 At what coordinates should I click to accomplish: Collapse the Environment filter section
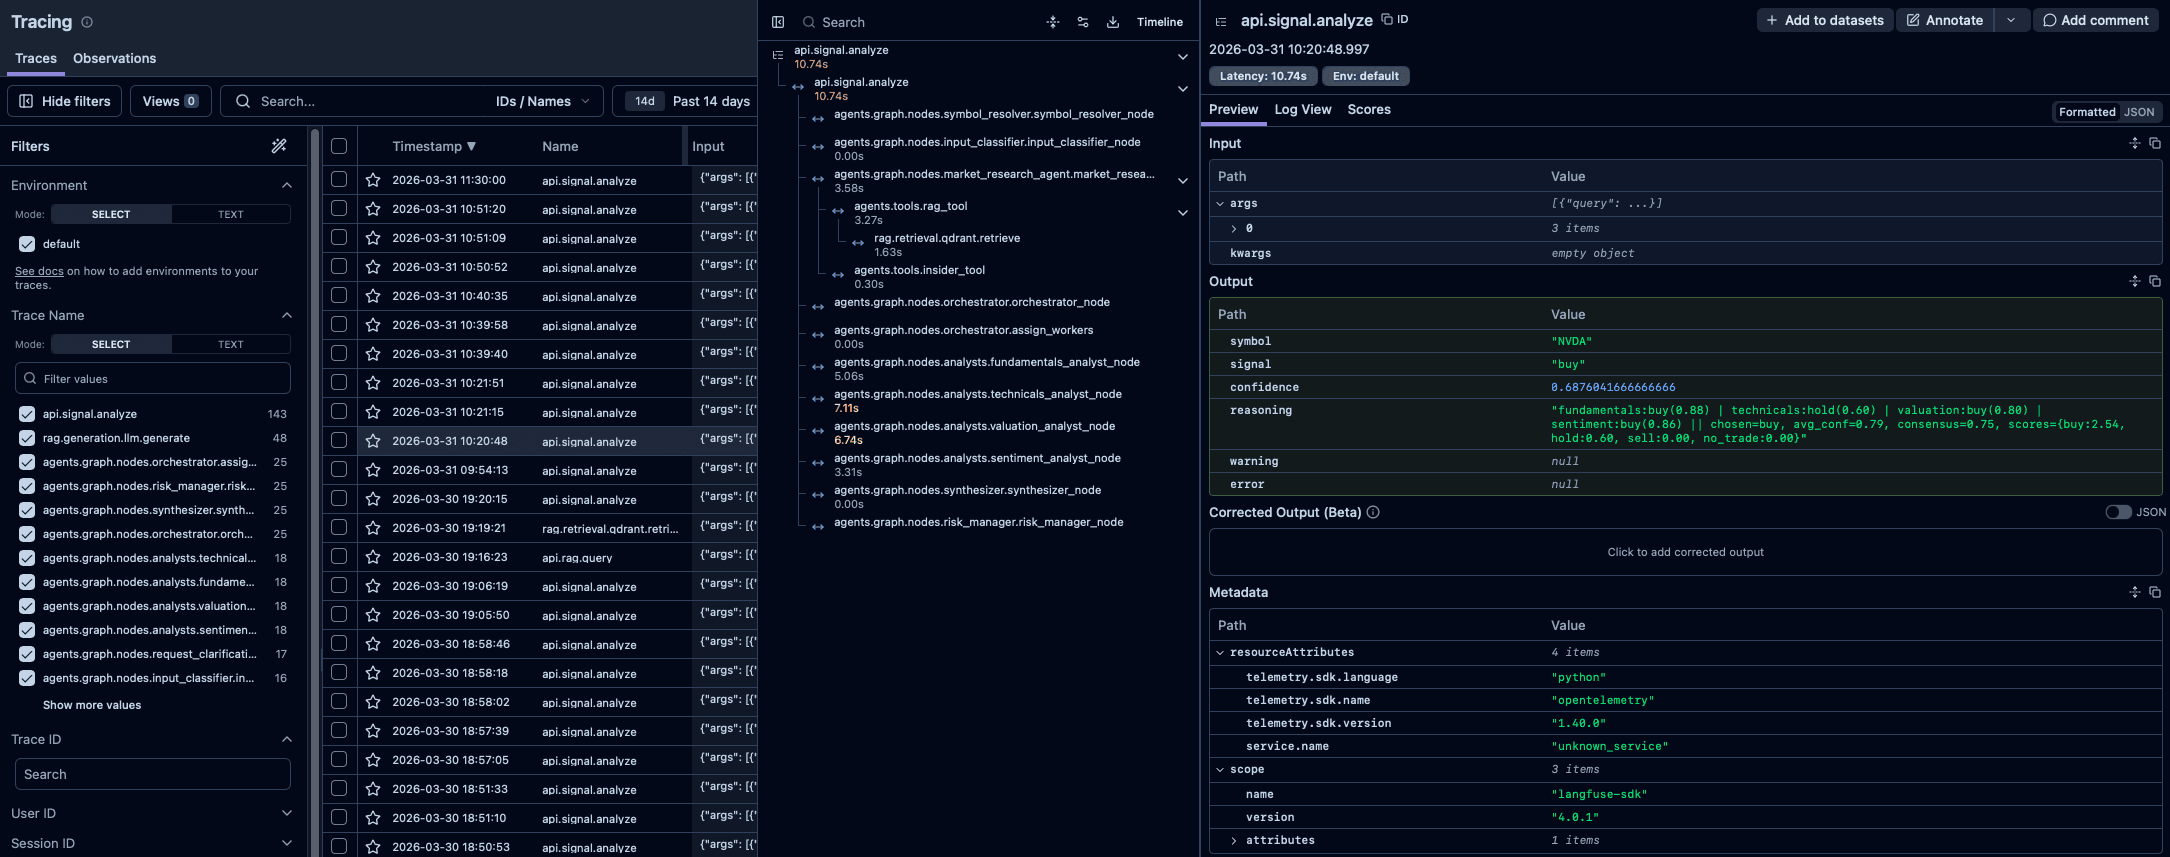tap(287, 185)
